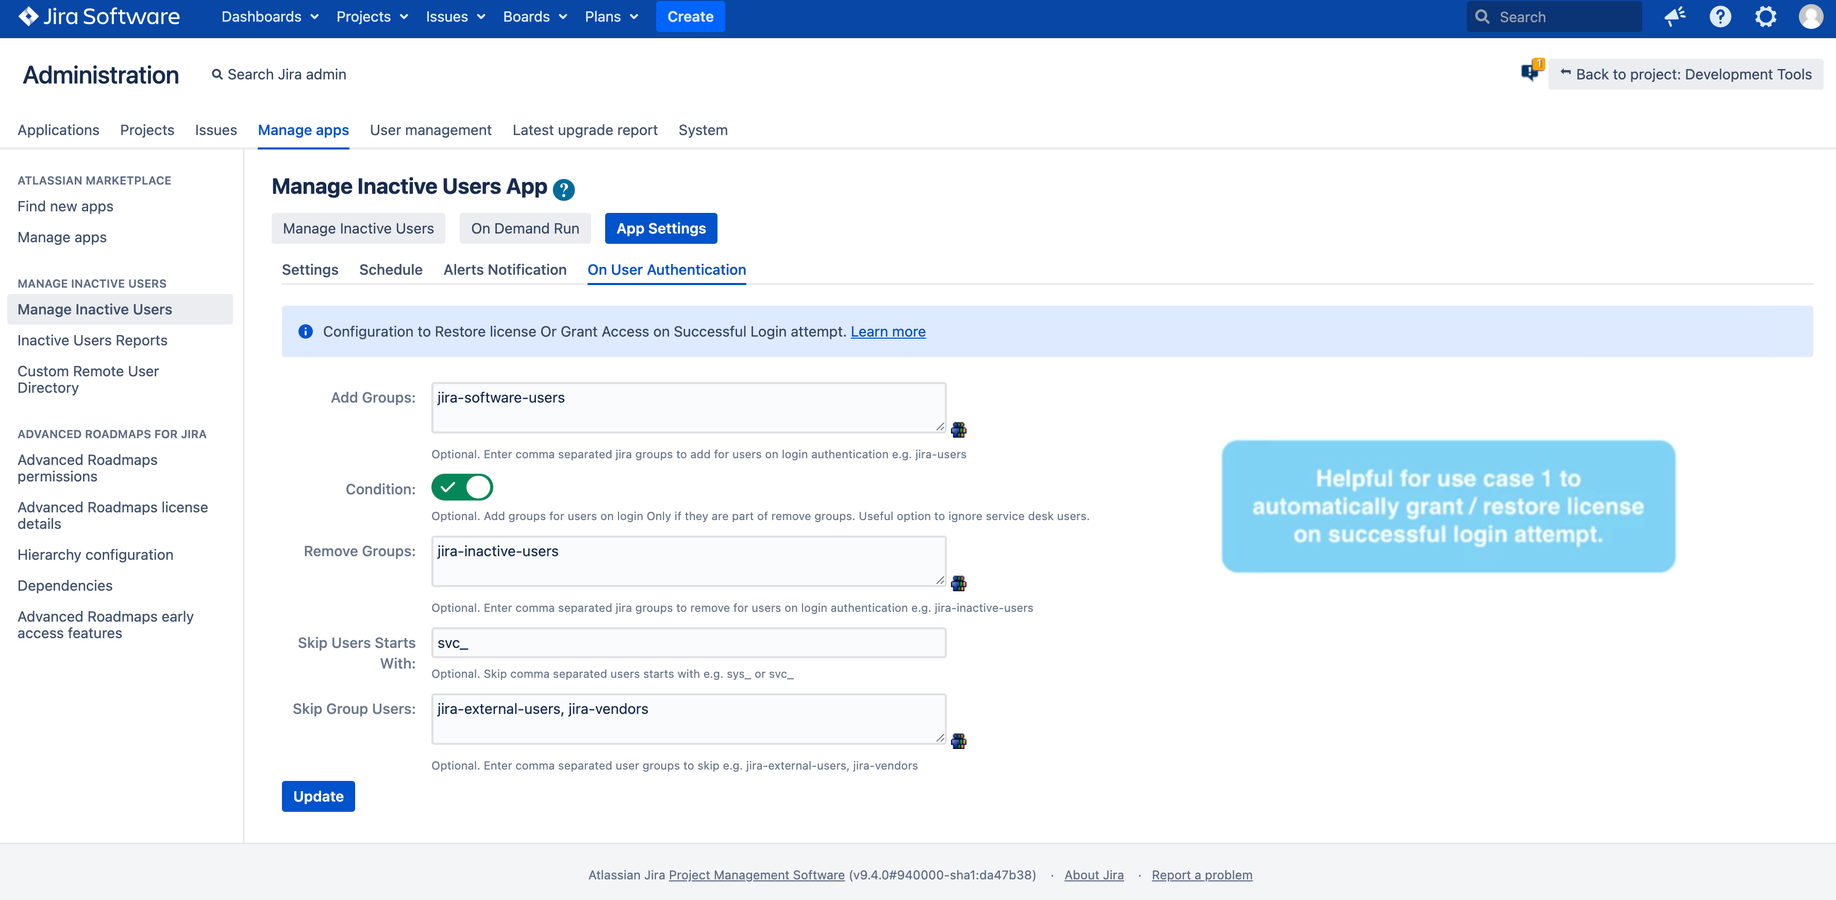Image resolution: width=1836 pixels, height=900 pixels.
Task: Open Advanced Roadmaps early access features
Action: coord(106,625)
